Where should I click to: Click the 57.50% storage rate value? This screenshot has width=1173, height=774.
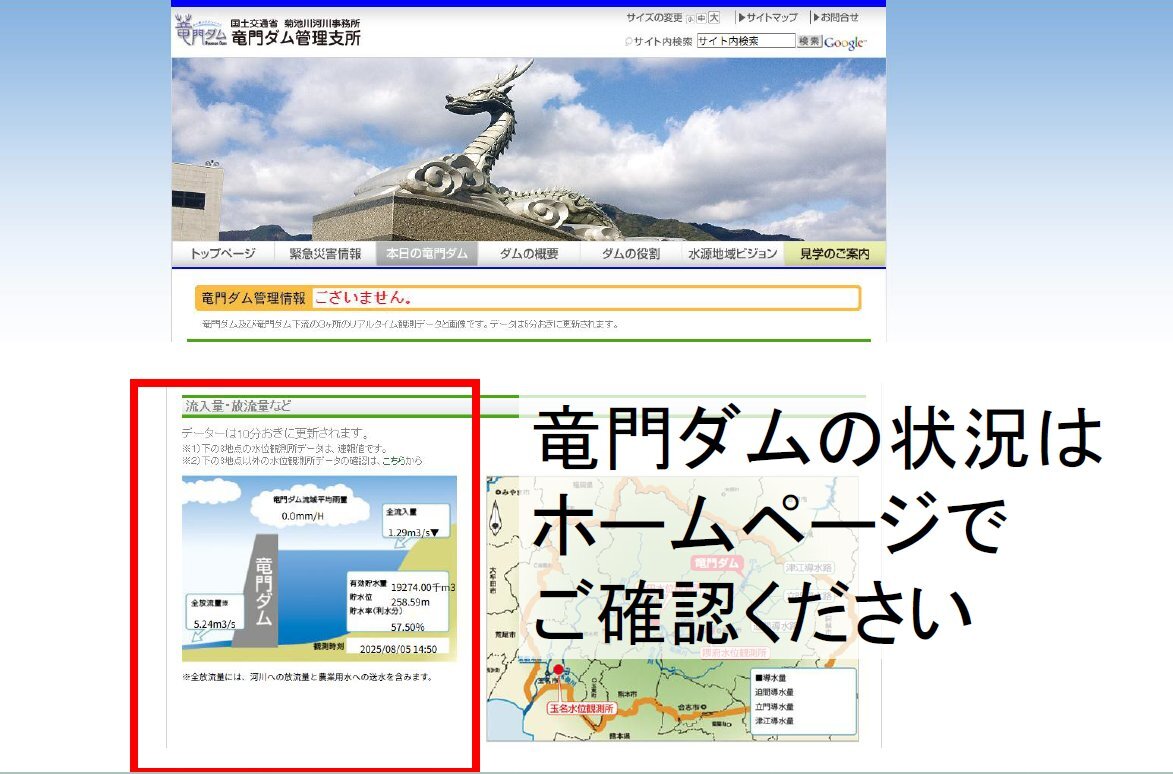pyautogui.click(x=407, y=627)
